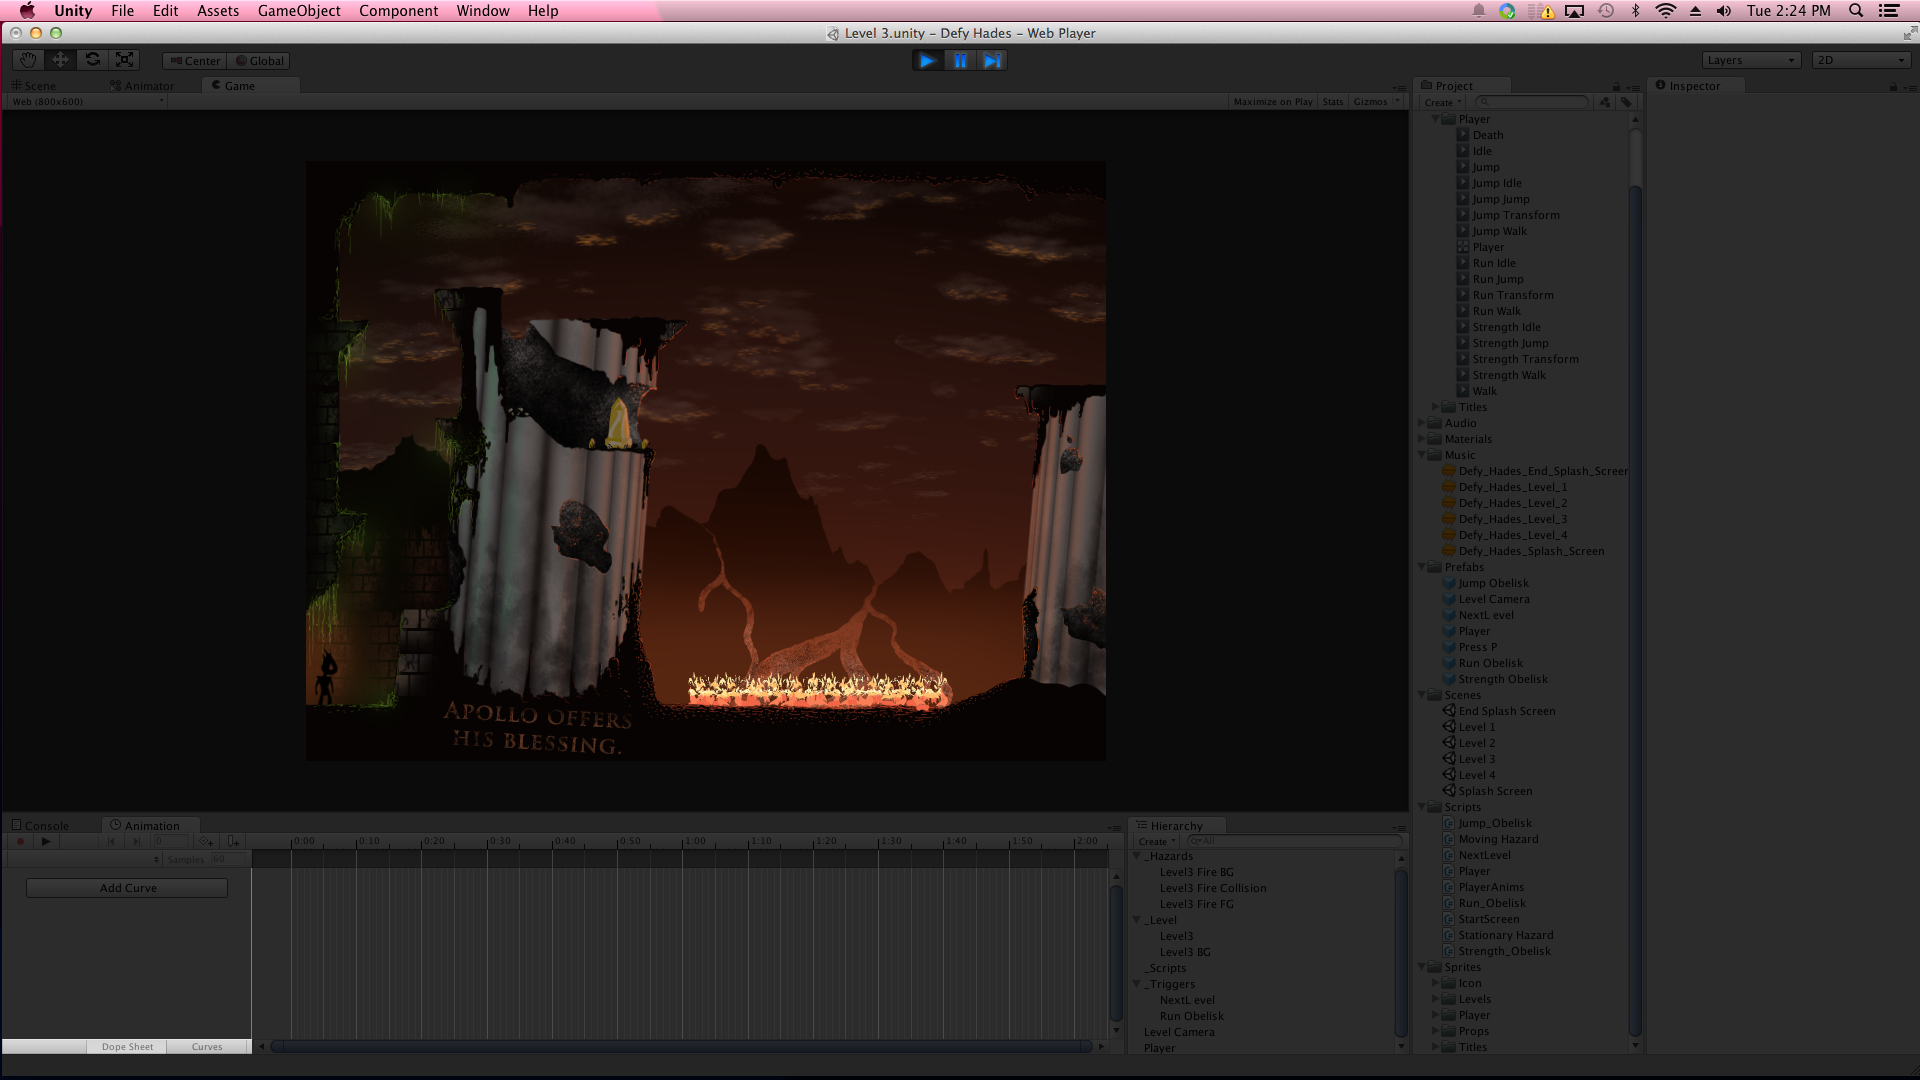
Task: Select the Hand tool in toolbar
Action: tap(28, 60)
